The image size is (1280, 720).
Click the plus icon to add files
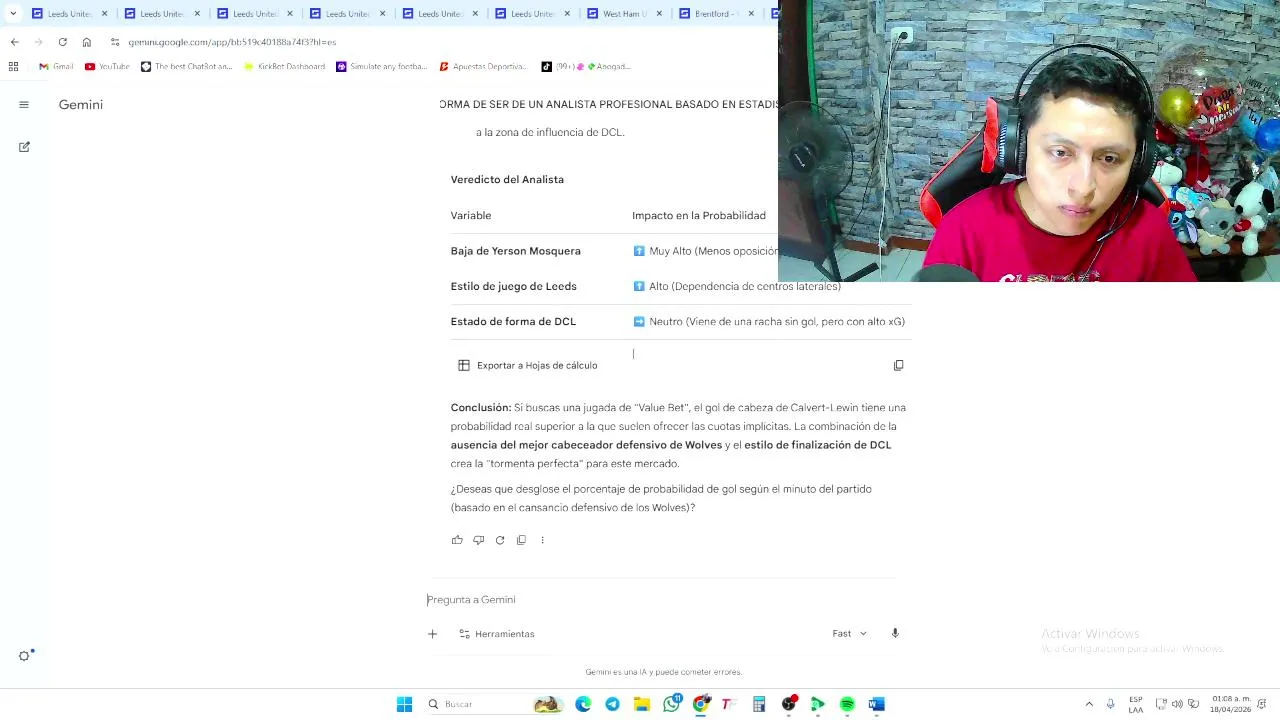point(432,634)
